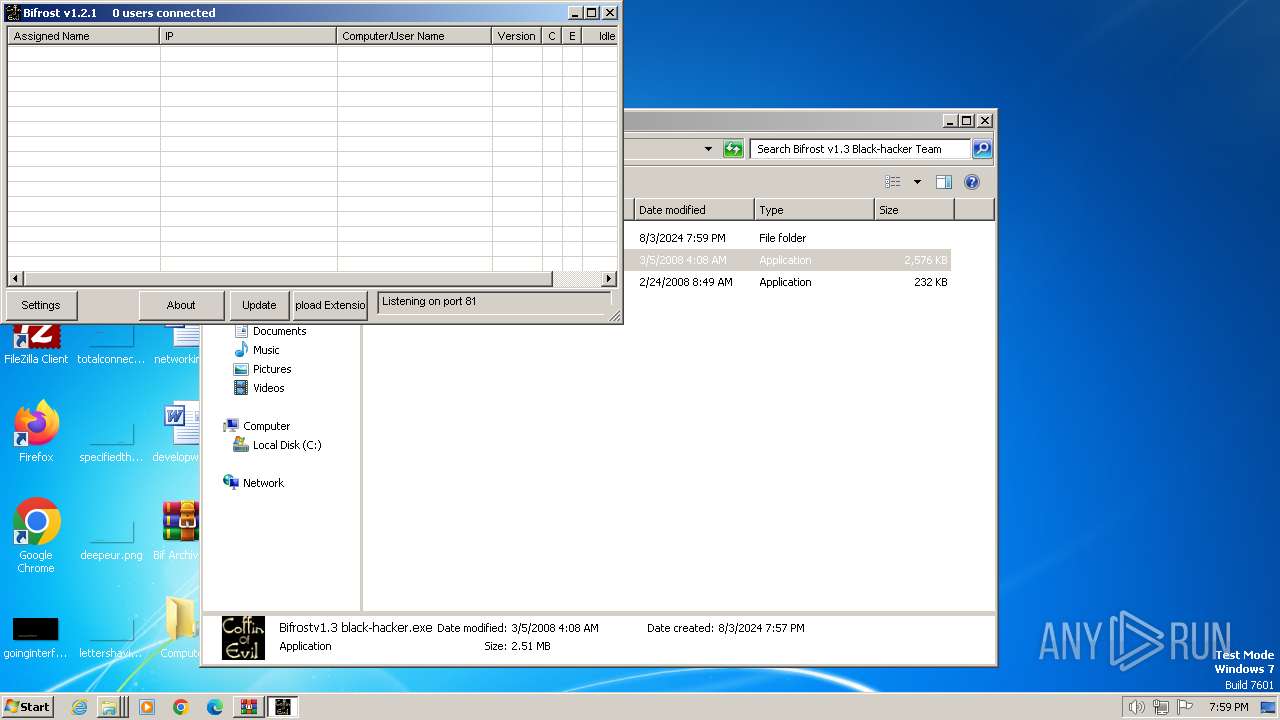Change your view icon in Explorer

pyautogui.click(x=893, y=182)
